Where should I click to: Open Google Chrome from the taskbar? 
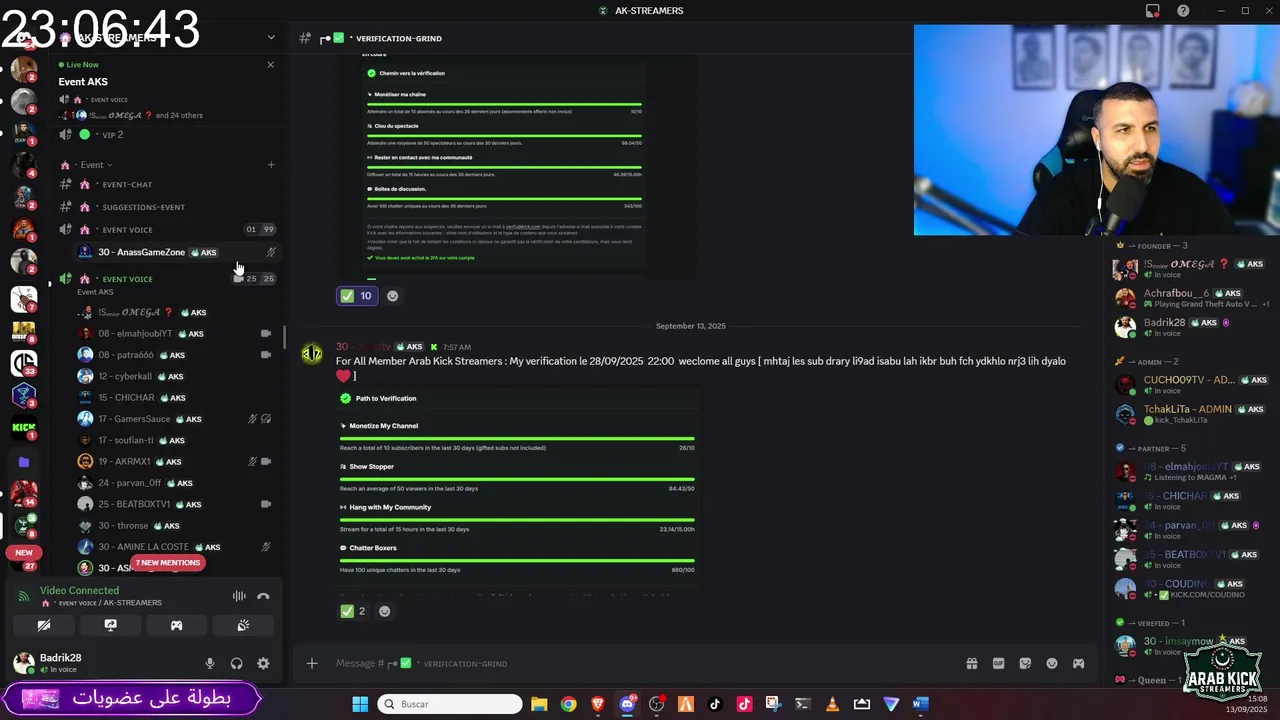[x=568, y=704]
